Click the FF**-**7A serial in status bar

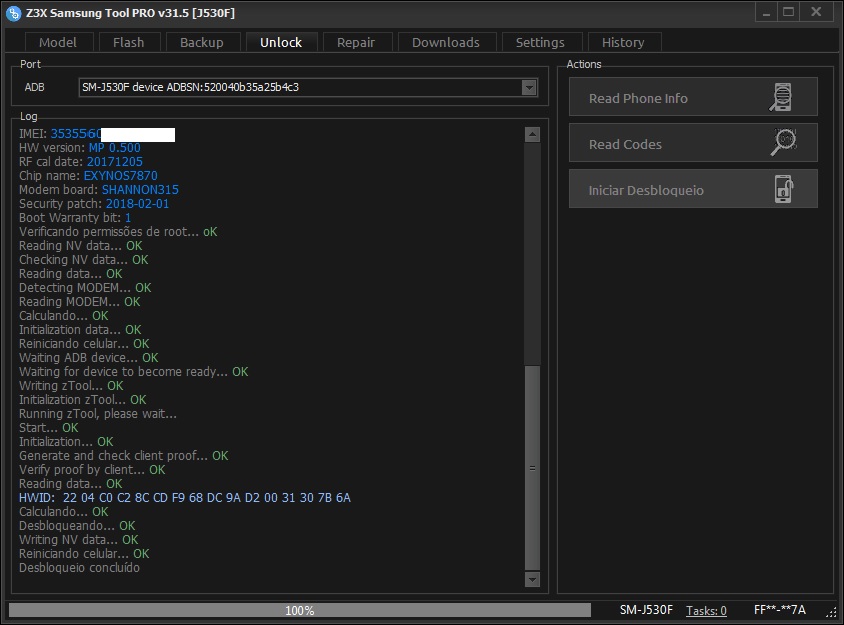click(x=779, y=610)
